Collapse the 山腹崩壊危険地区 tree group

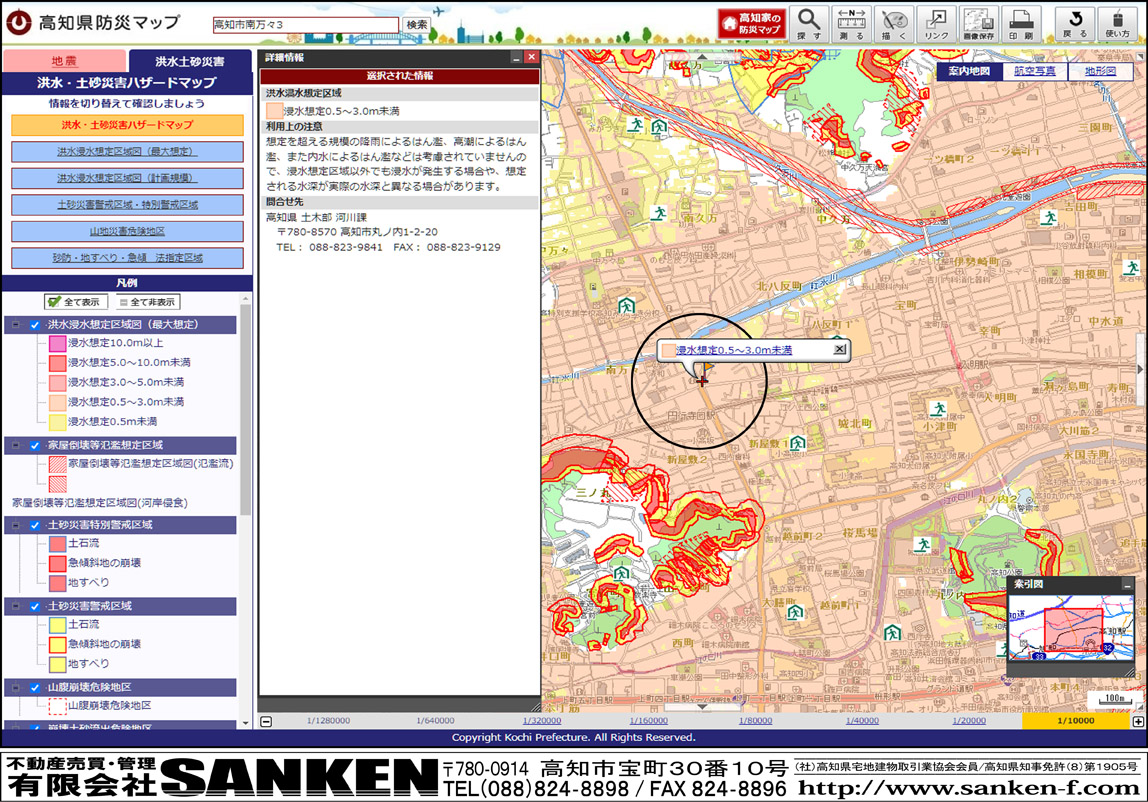(15, 688)
